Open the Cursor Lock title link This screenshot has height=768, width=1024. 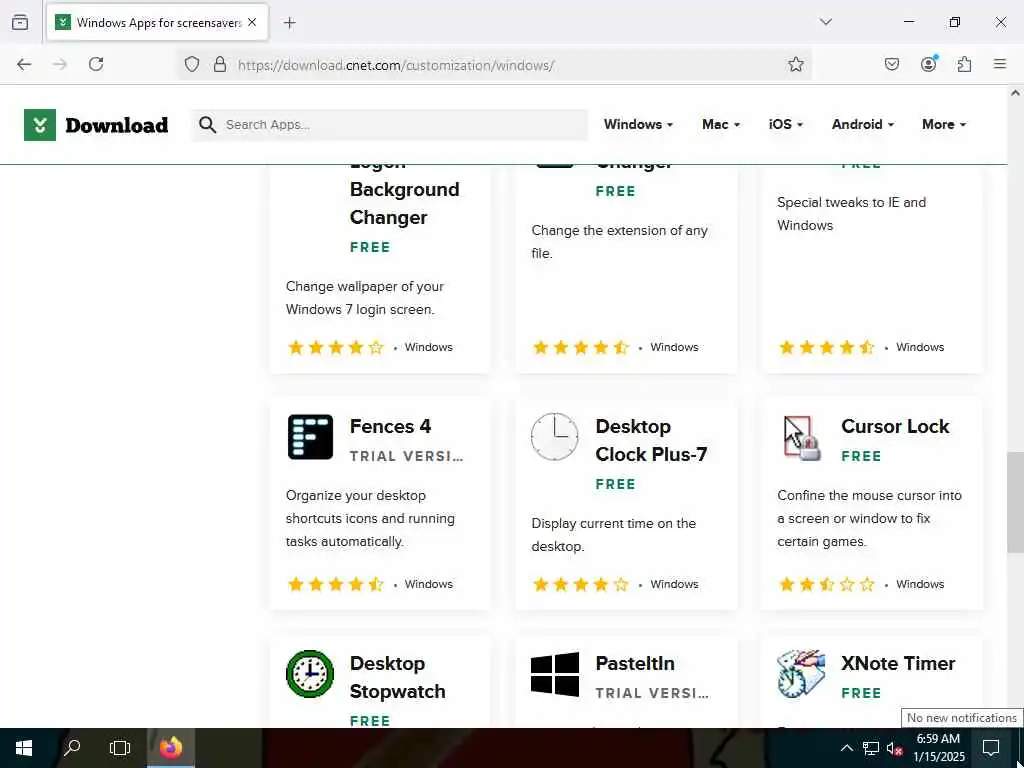(895, 426)
